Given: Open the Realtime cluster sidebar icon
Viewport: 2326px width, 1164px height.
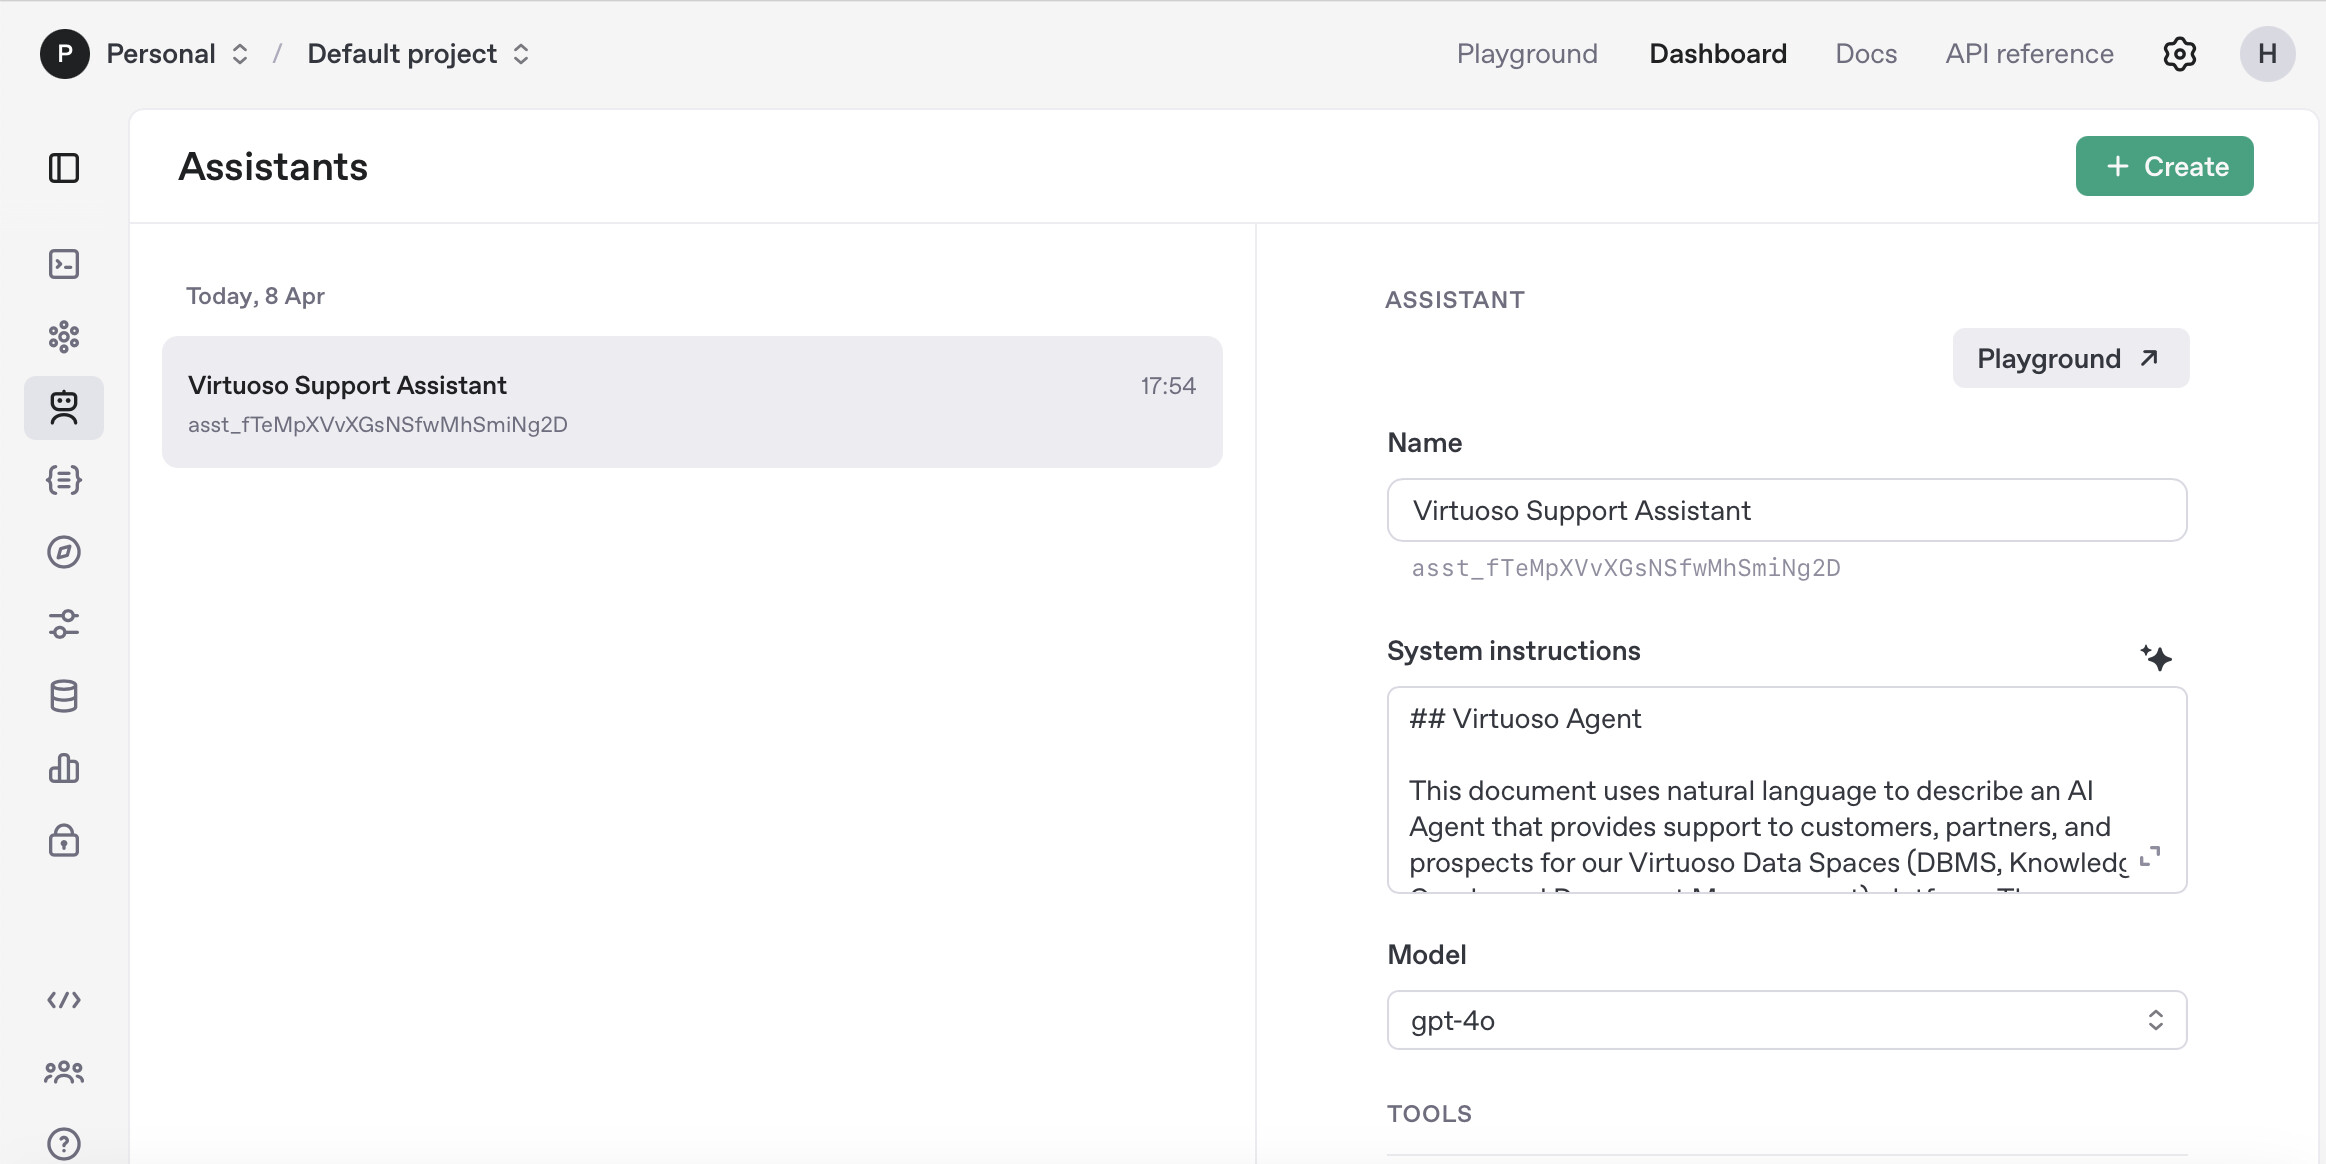Looking at the screenshot, I should coord(64,336).
